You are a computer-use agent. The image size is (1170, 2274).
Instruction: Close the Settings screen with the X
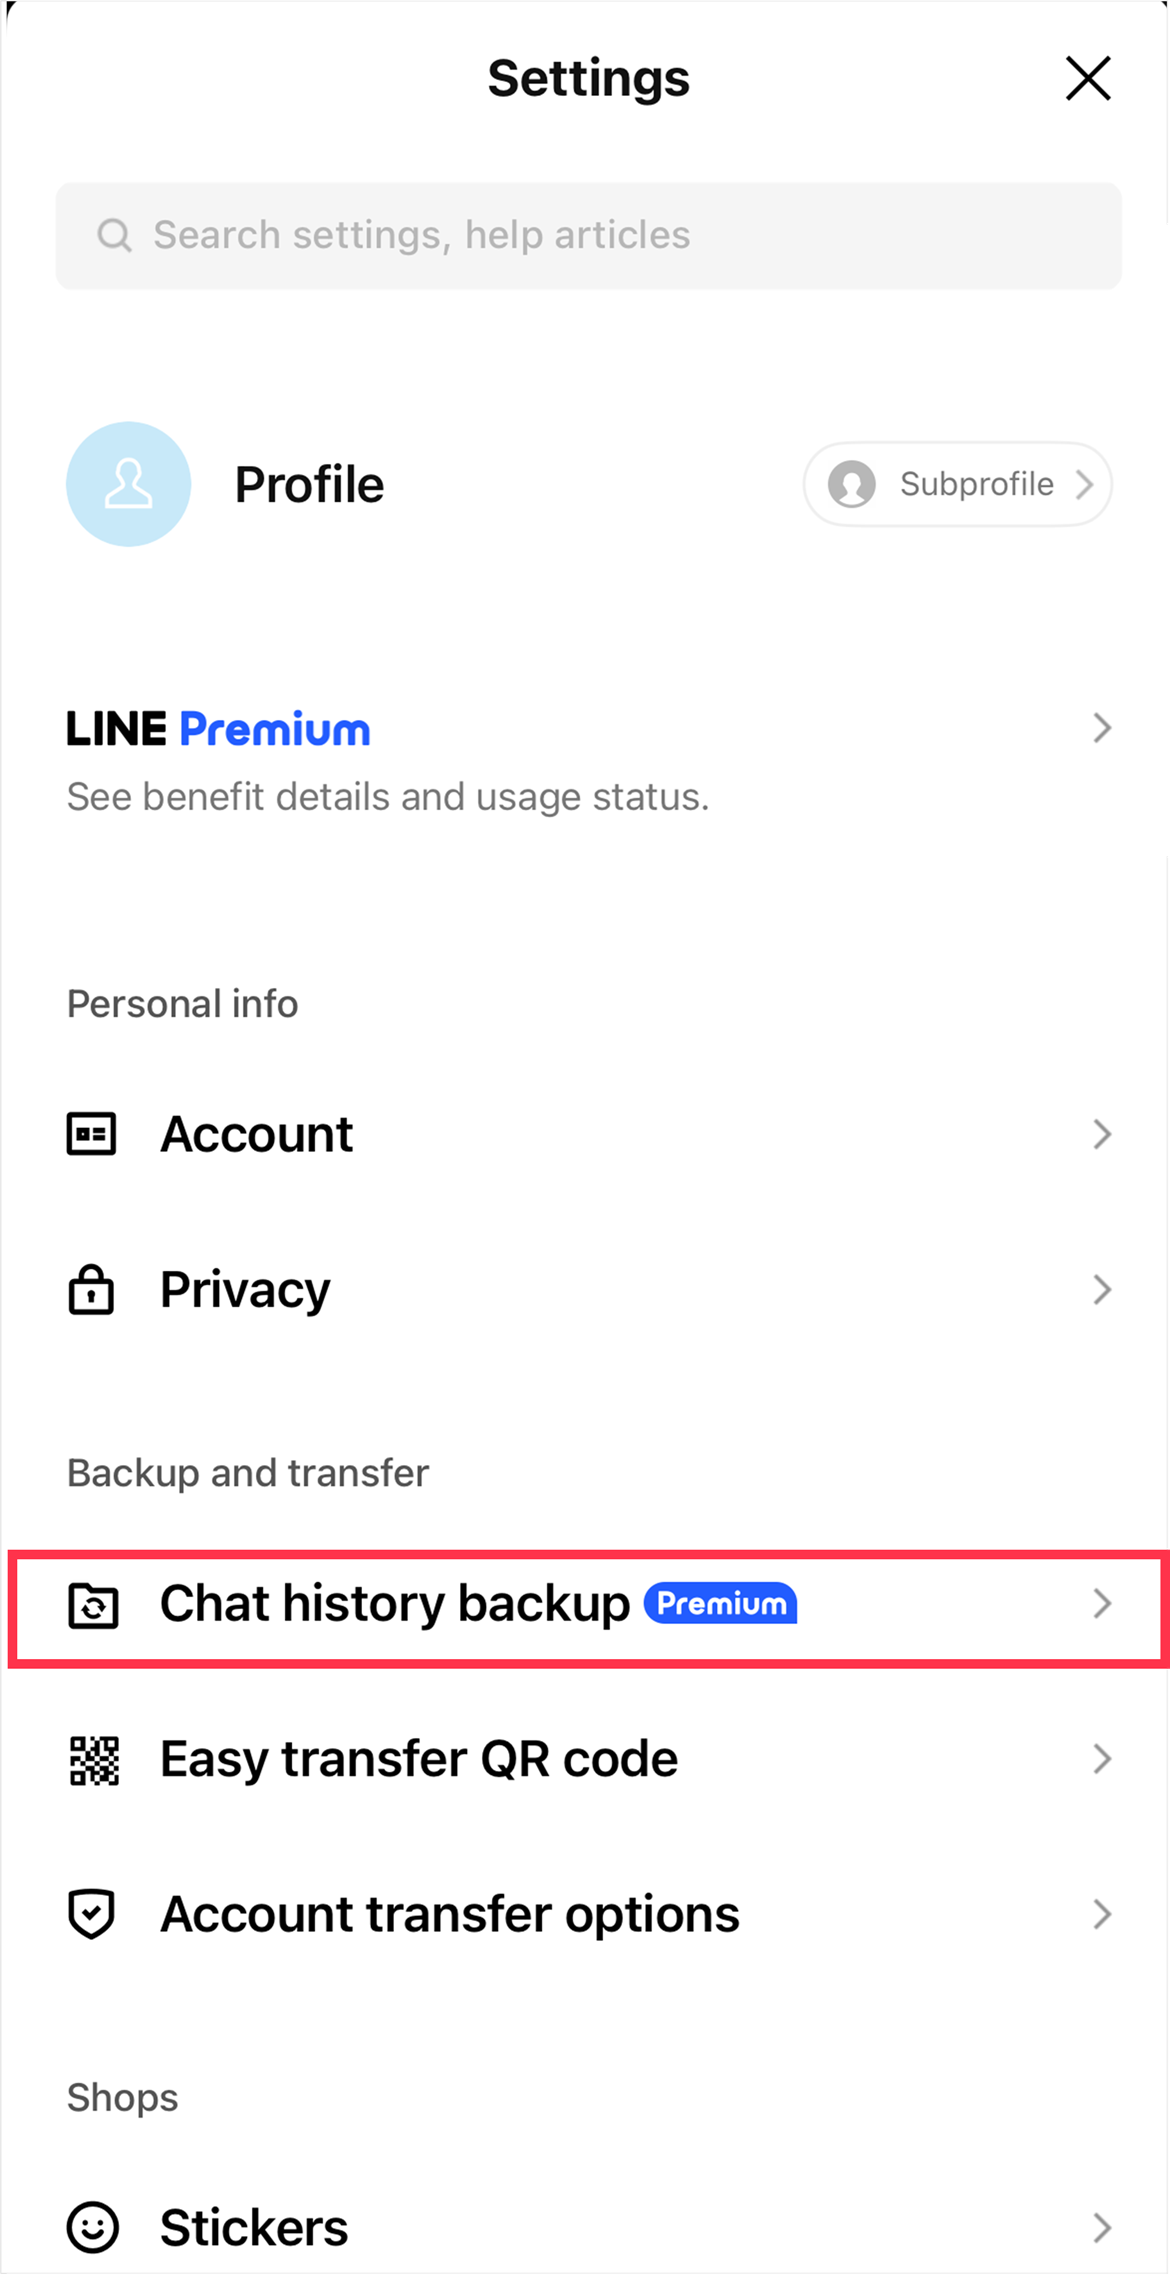tap(1088, 78)
